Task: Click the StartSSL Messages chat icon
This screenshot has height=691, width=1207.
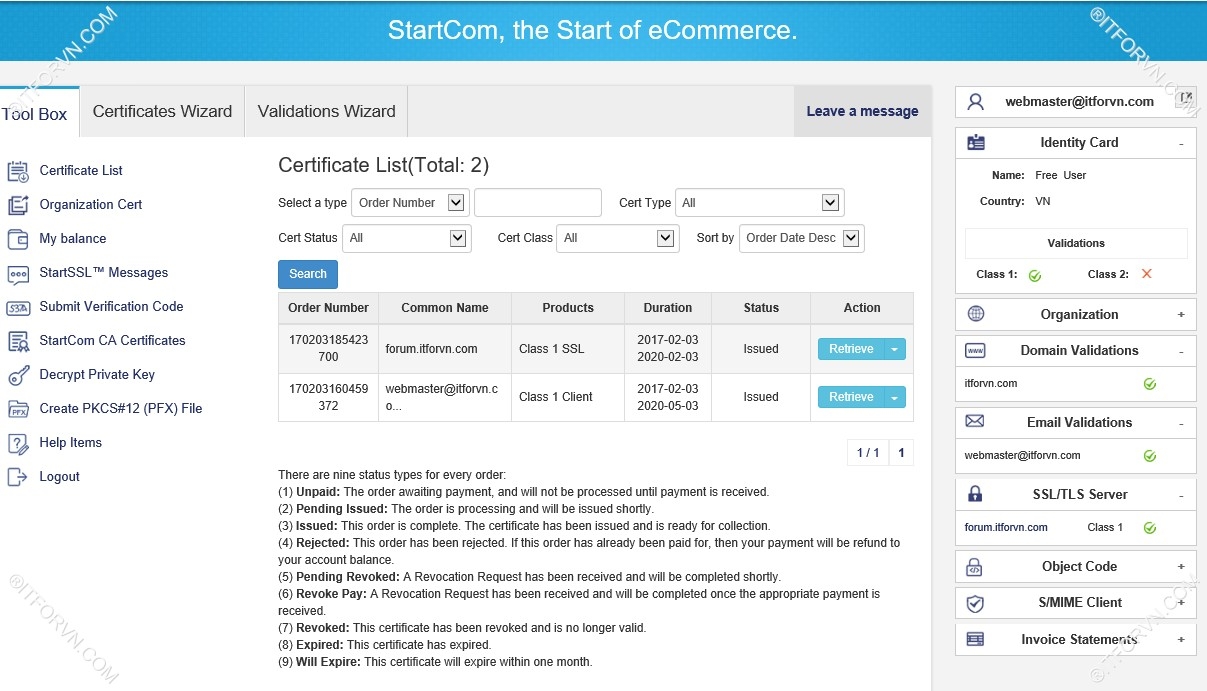Action: click(18, 273)
